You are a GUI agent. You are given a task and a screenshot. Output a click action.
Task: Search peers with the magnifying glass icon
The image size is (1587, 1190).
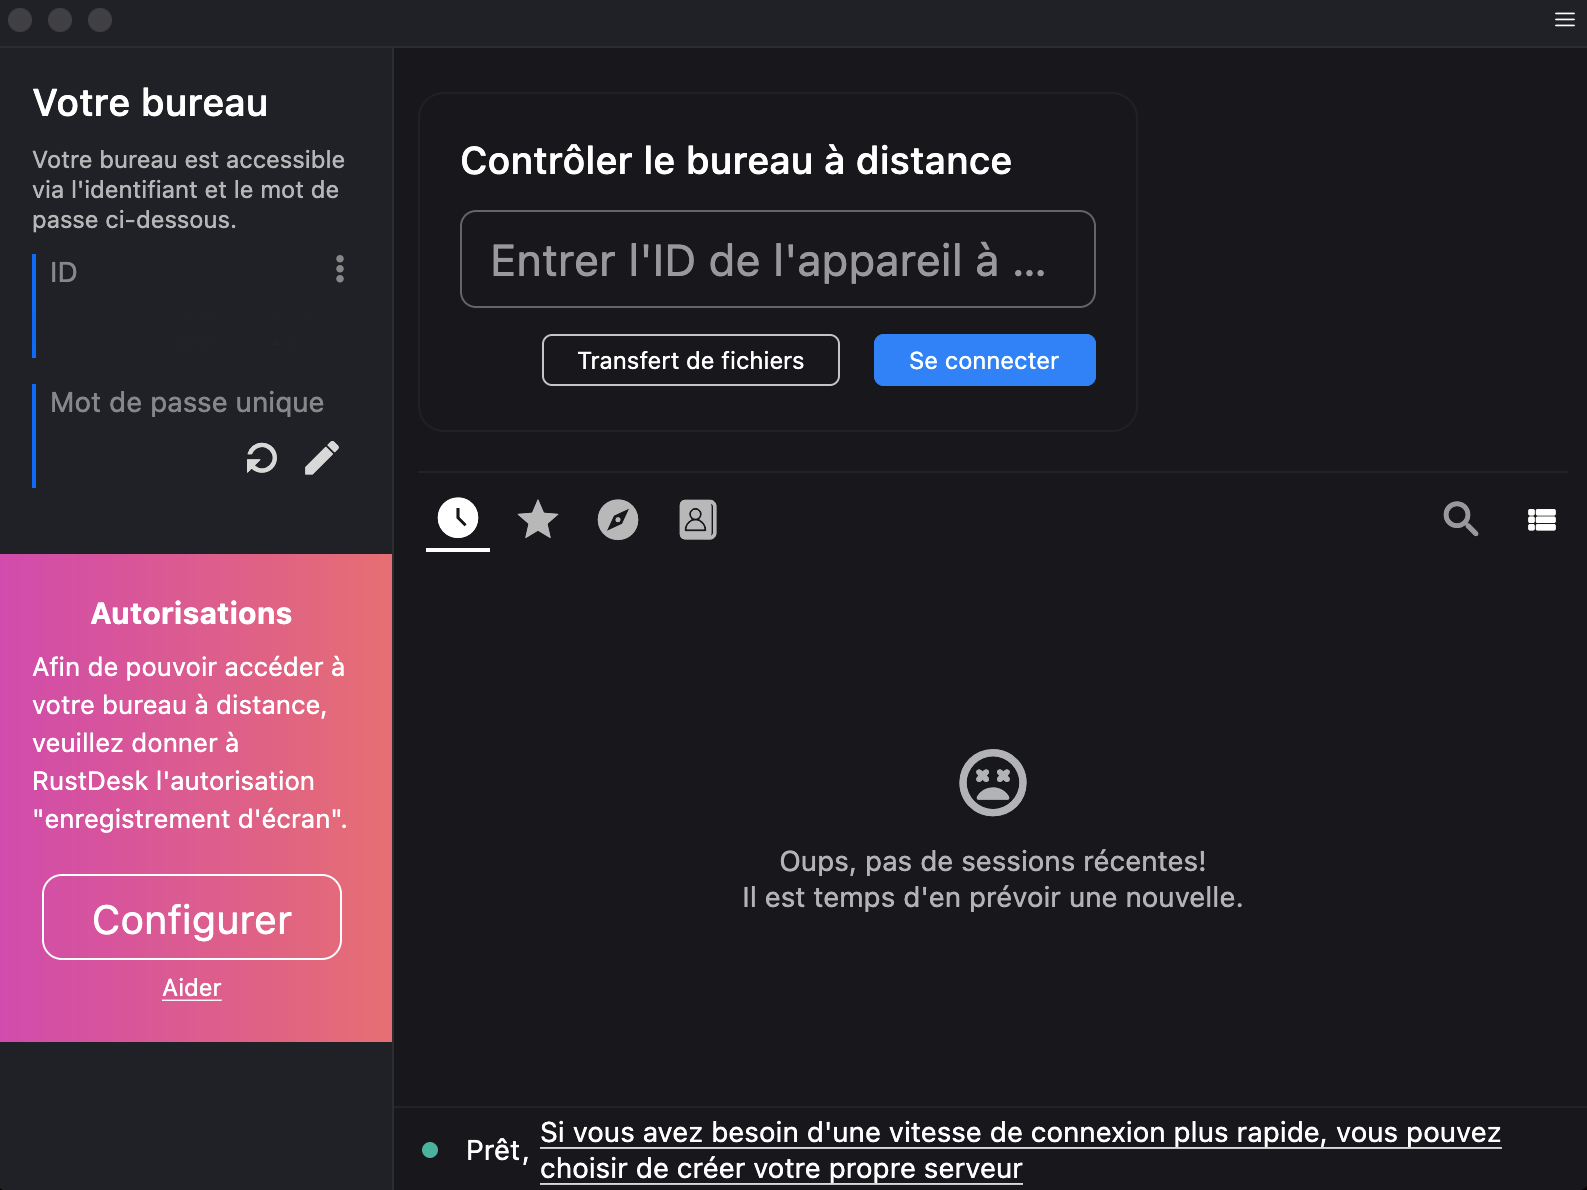click(x=1460, y=519)
